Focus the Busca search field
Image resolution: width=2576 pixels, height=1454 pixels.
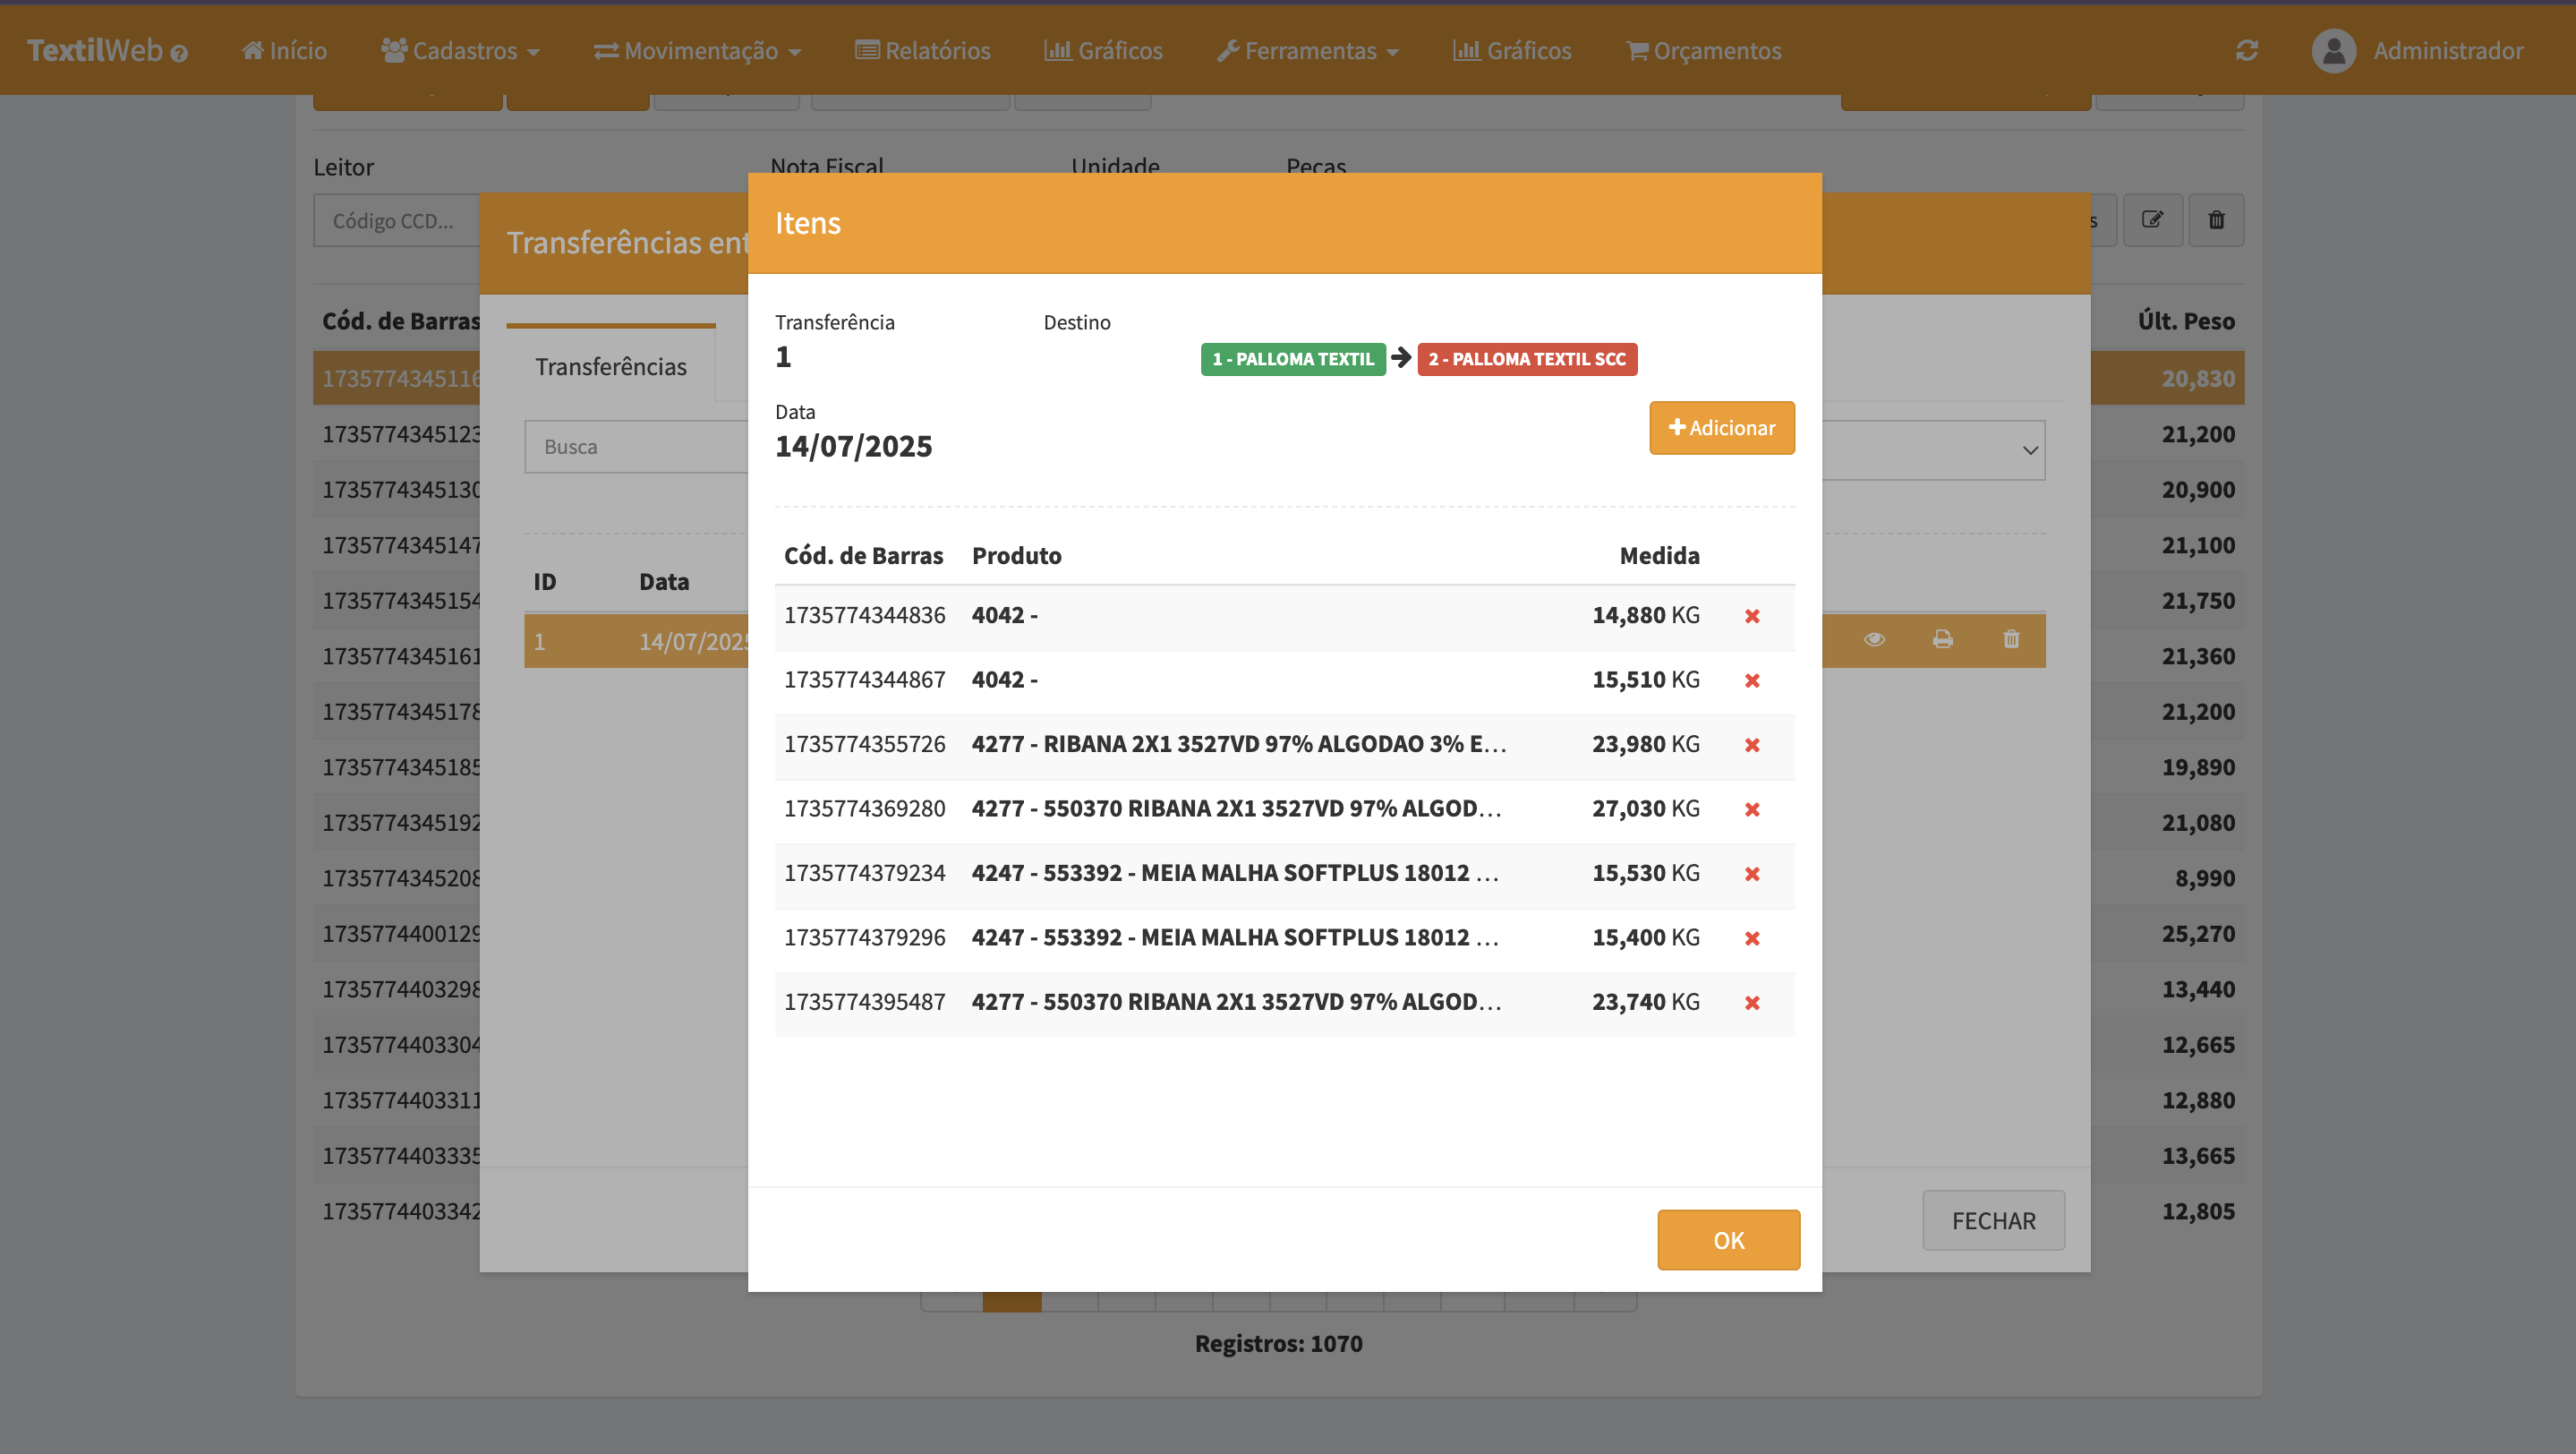click(x=636, y=447)
